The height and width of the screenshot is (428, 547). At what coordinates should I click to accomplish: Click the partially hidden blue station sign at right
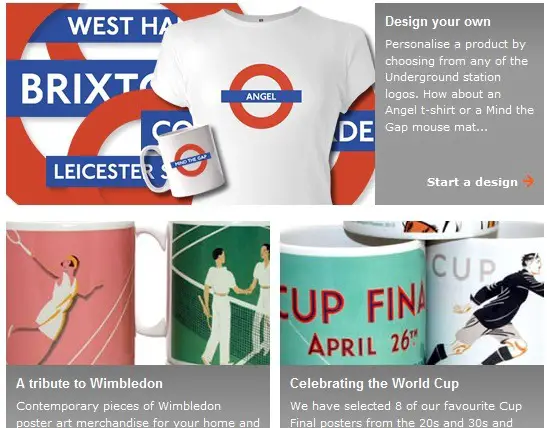pyautogui.click(x=353, y=131)
